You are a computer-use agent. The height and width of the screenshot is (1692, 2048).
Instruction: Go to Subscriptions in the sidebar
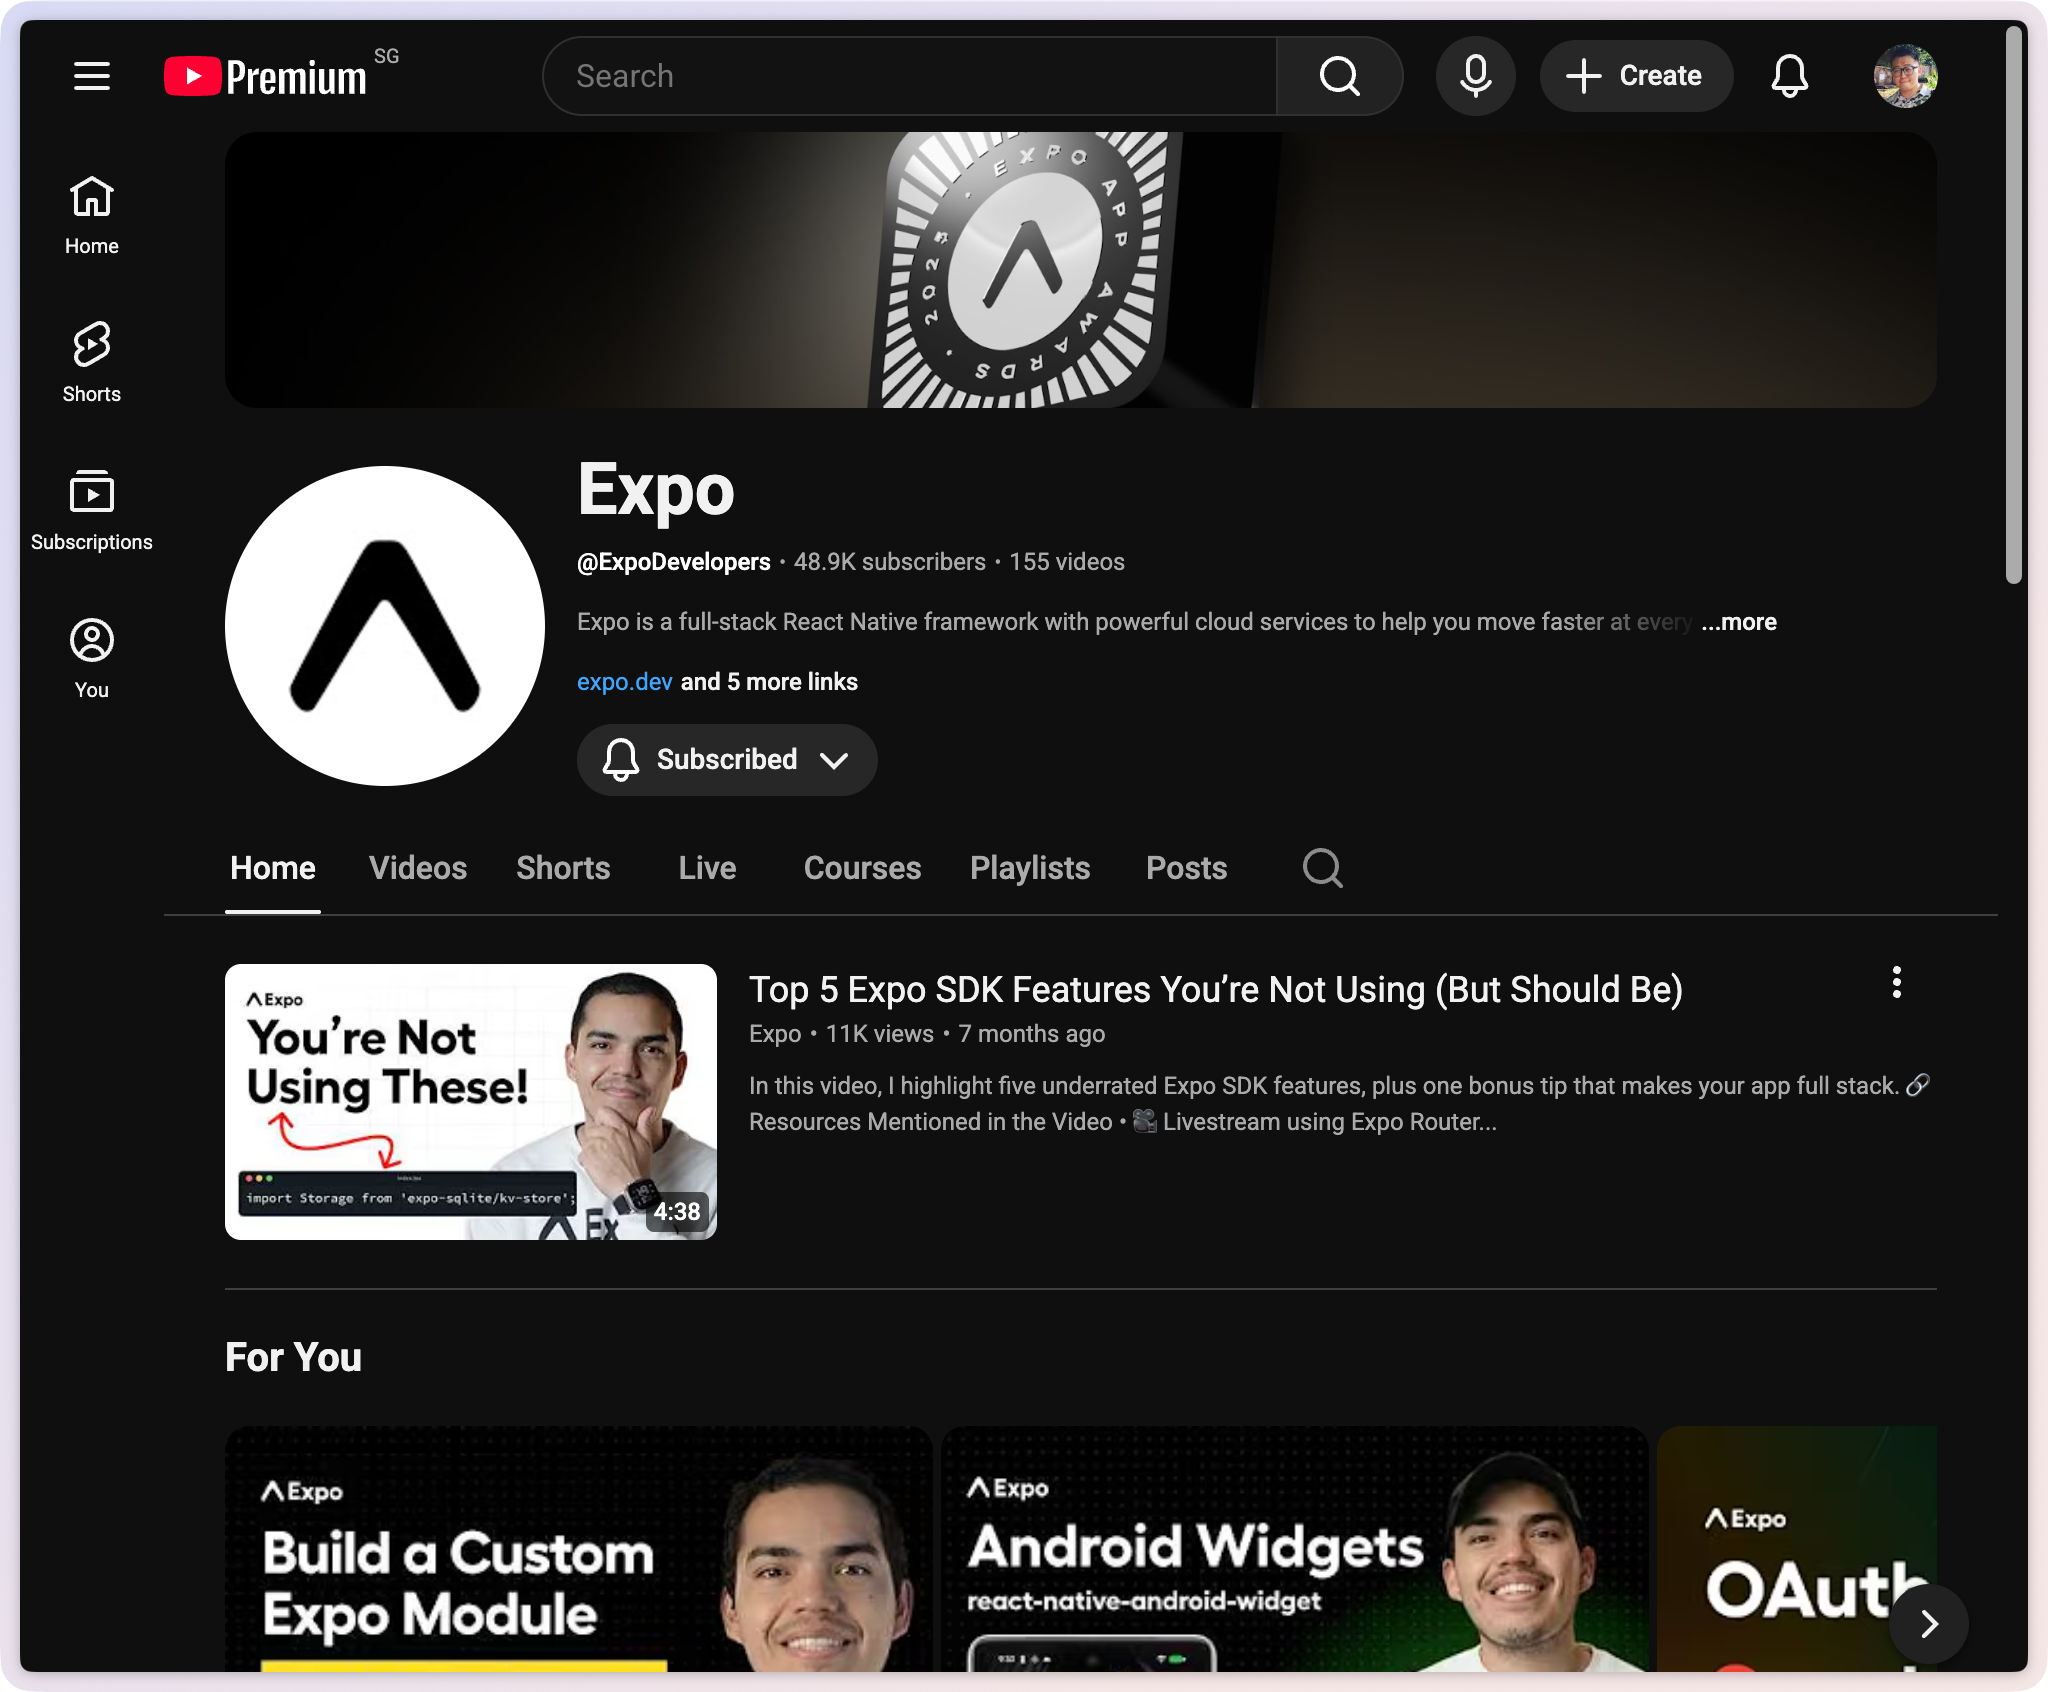point(91,510)
